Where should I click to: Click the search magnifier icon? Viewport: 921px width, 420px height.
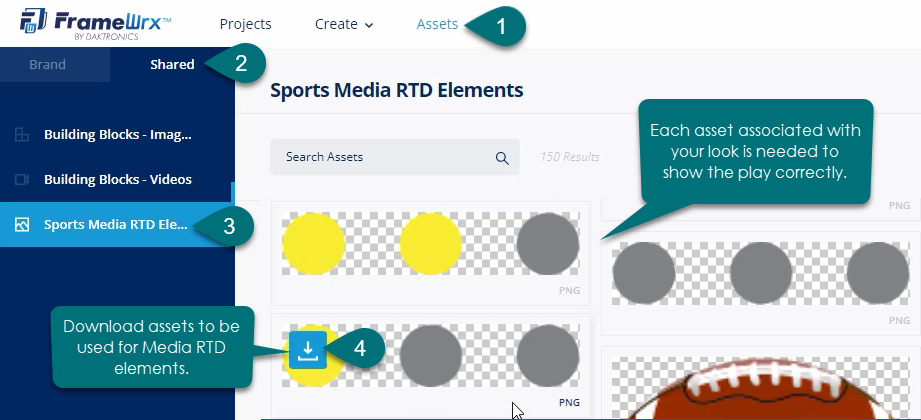pyautogui.click(x=502, y=157)
